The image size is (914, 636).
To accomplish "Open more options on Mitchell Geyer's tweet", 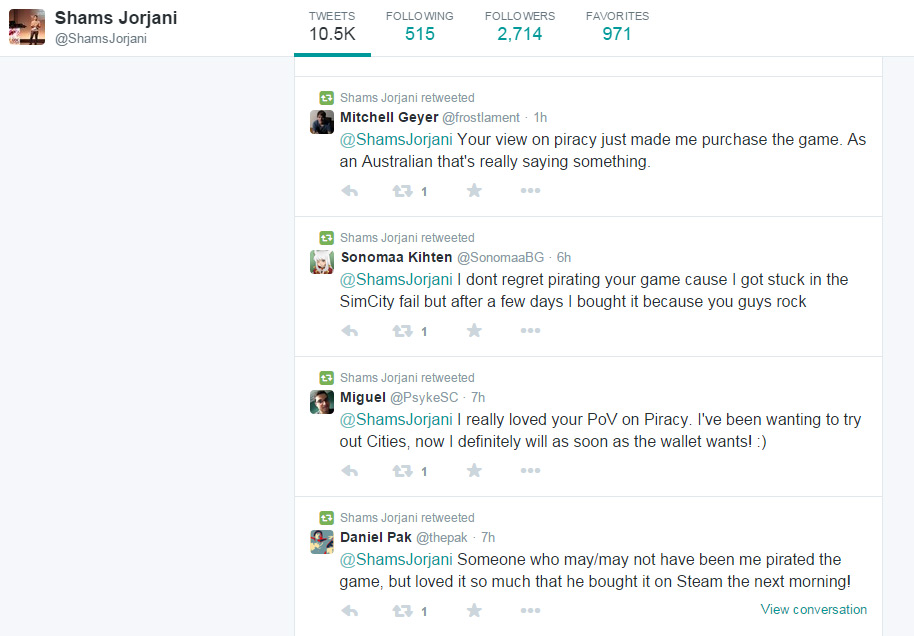I will [x=530, y=191].
